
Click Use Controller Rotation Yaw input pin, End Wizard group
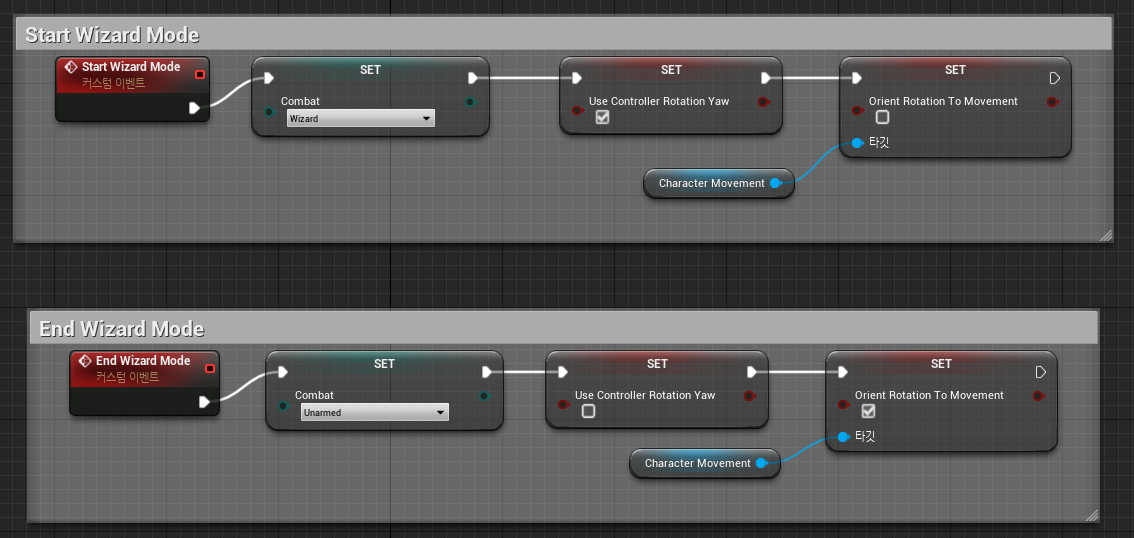coord(563,404)
